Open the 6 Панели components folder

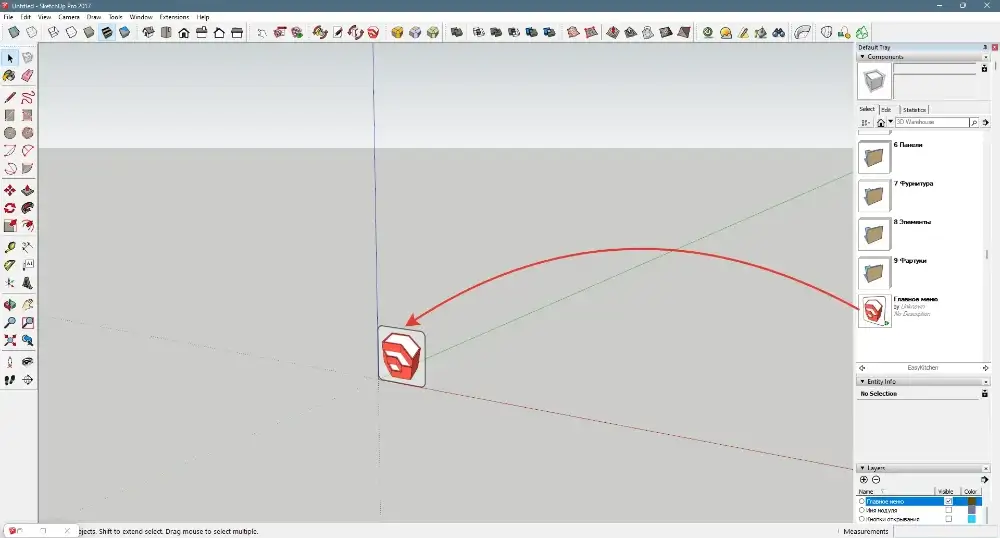(x=874, y=157)
